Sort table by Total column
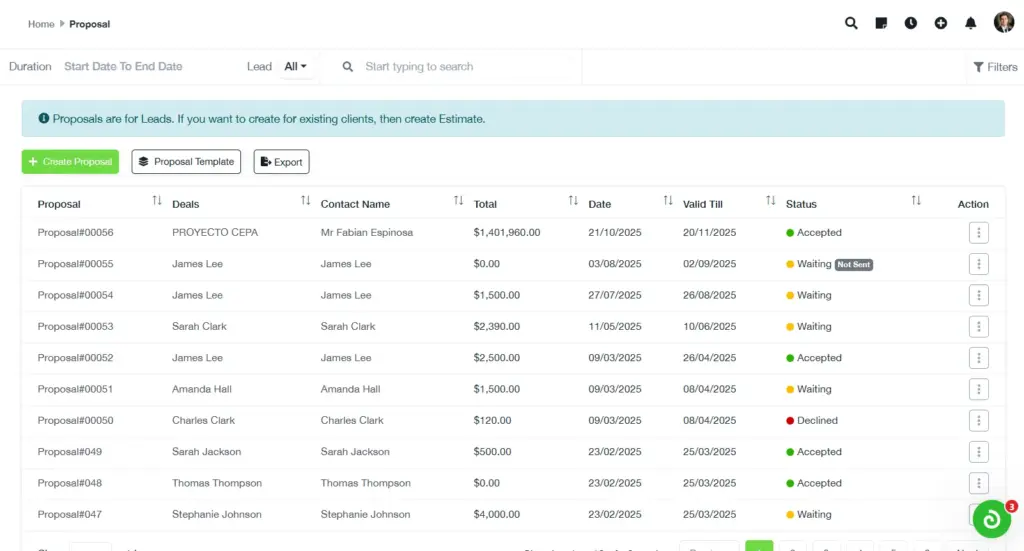1024x551 pixels. 573,202
